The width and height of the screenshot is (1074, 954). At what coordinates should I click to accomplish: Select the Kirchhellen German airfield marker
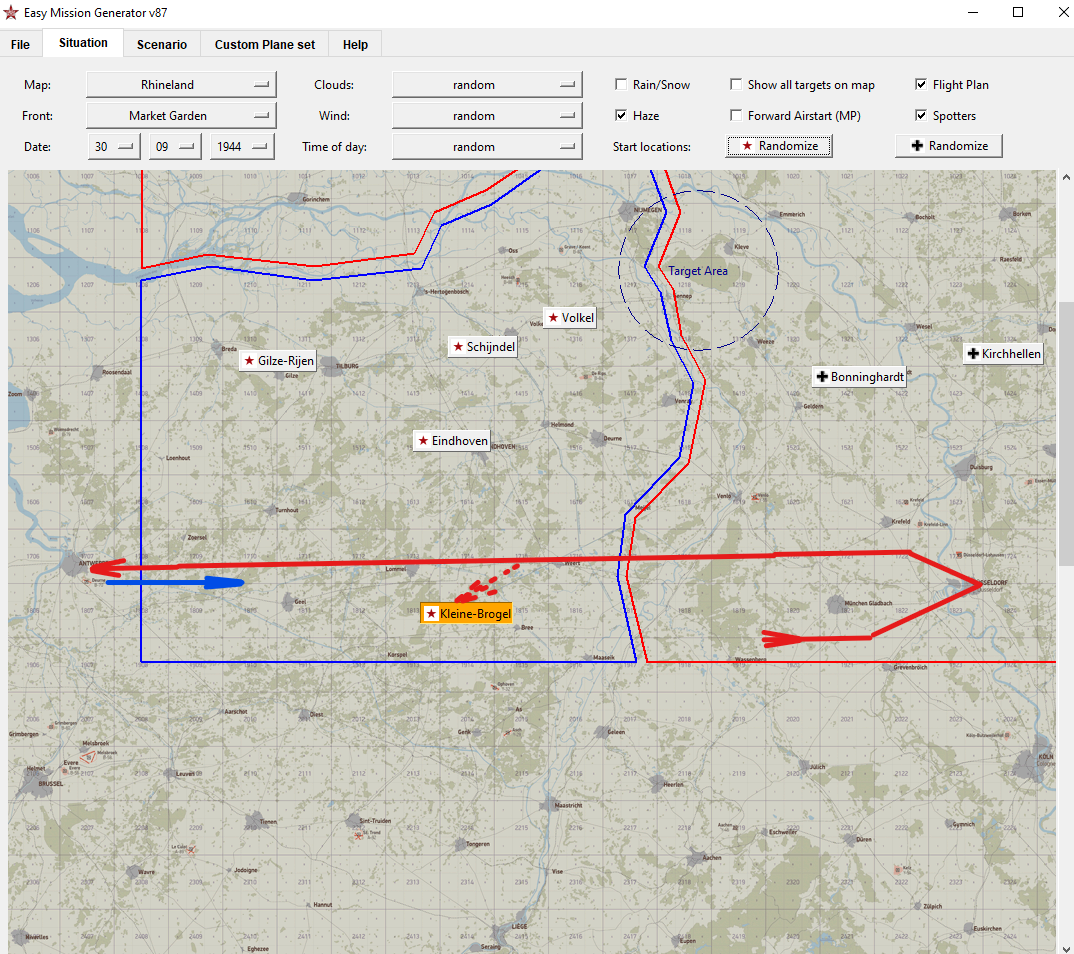pos(1003,354)
